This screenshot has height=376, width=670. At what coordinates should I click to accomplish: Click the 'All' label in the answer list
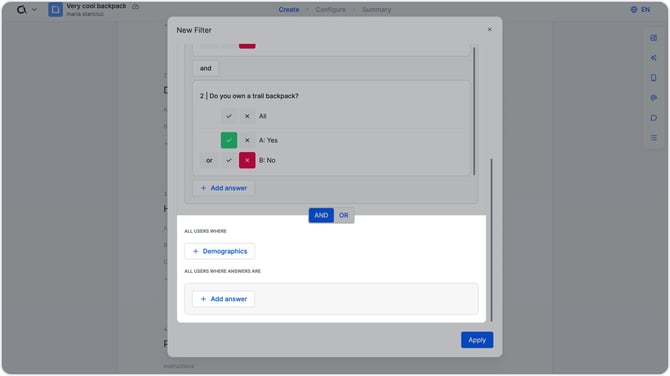click(262, 116)
